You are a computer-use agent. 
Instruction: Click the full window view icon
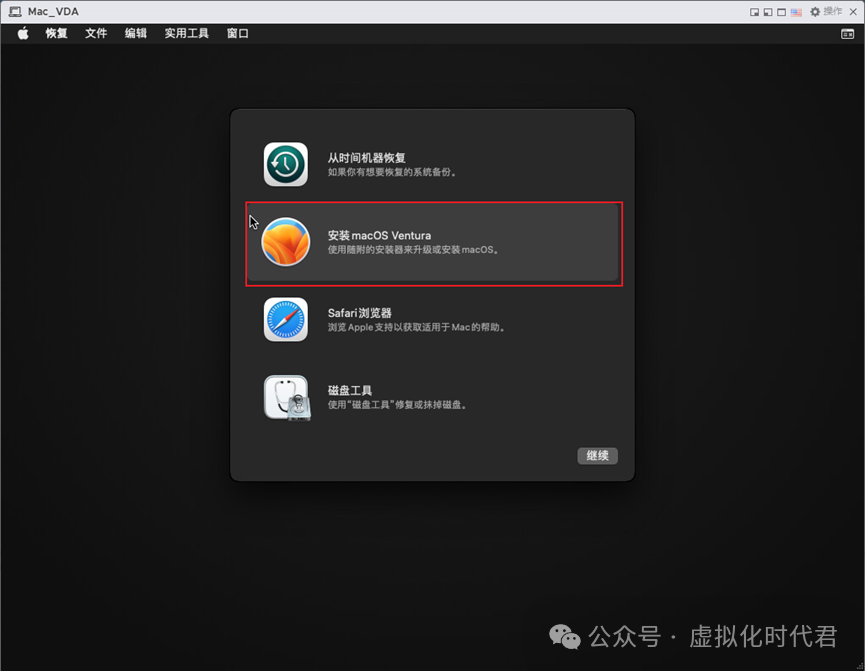click(x=782, y=12)
